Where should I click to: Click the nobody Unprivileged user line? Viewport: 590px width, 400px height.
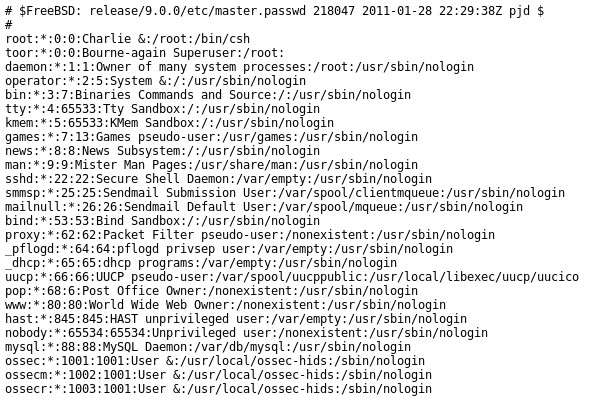click(x=246, y=333)
